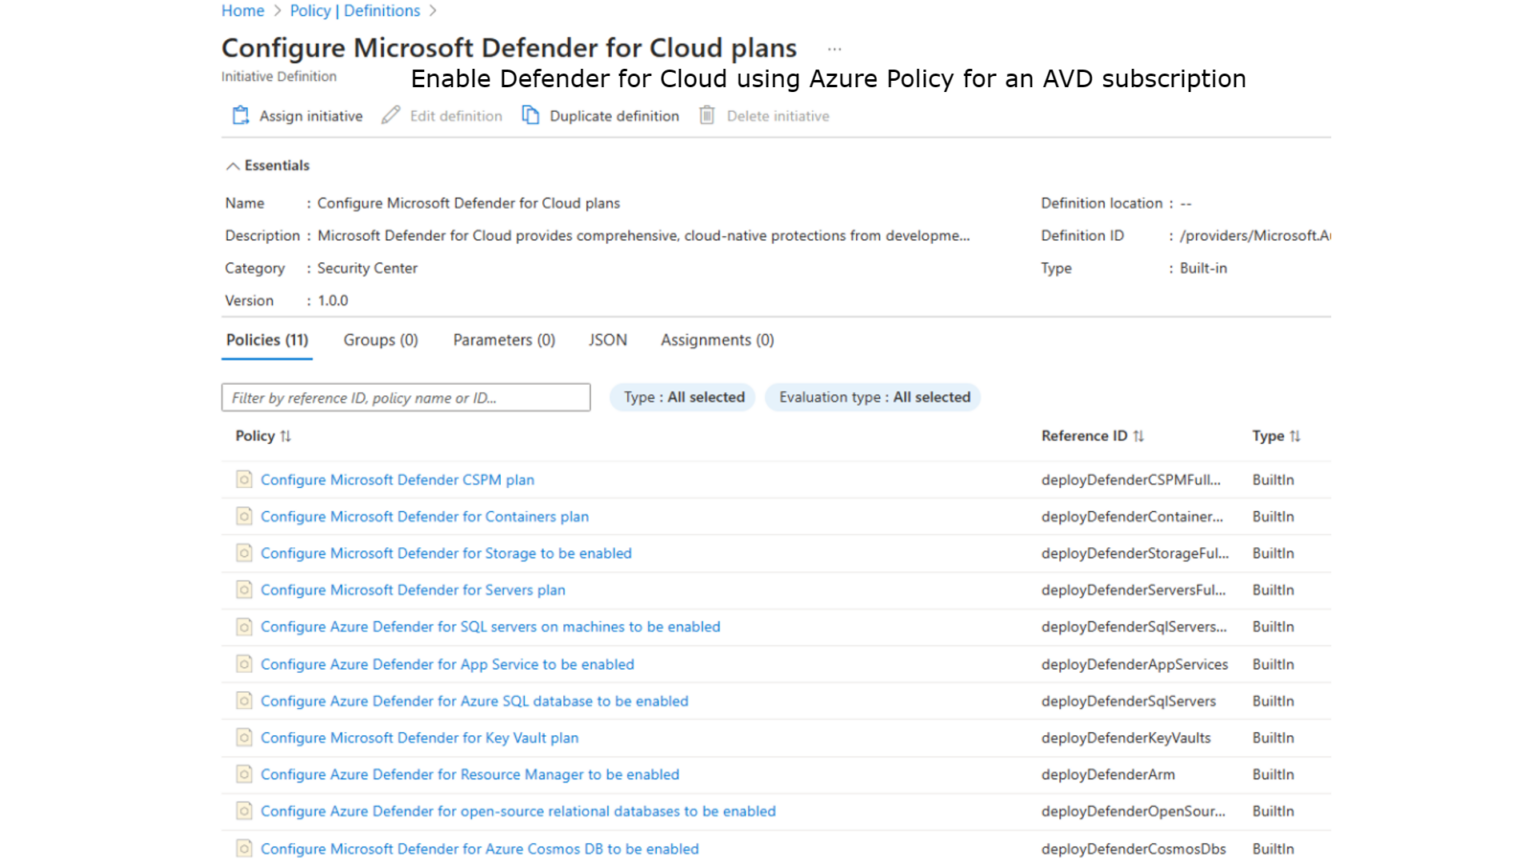Sort by Type column
The height and width of the screenshot is (864, 1536).
(1276, 436)
